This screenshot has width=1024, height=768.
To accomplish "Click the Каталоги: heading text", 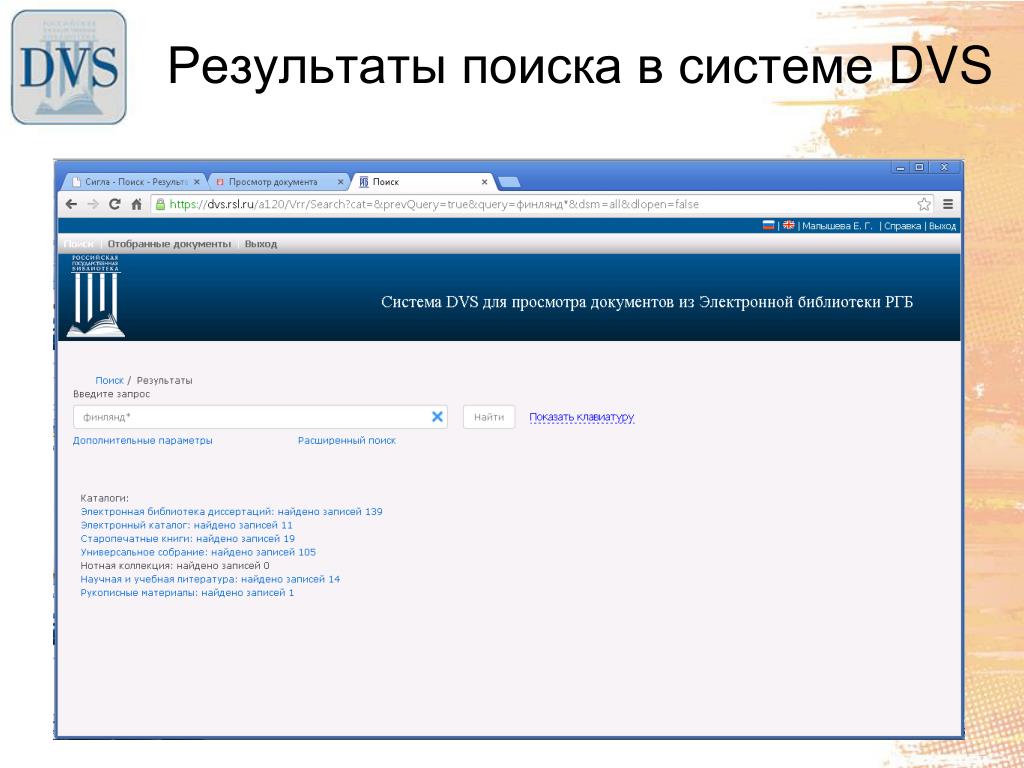I will [x=104, y=498].
